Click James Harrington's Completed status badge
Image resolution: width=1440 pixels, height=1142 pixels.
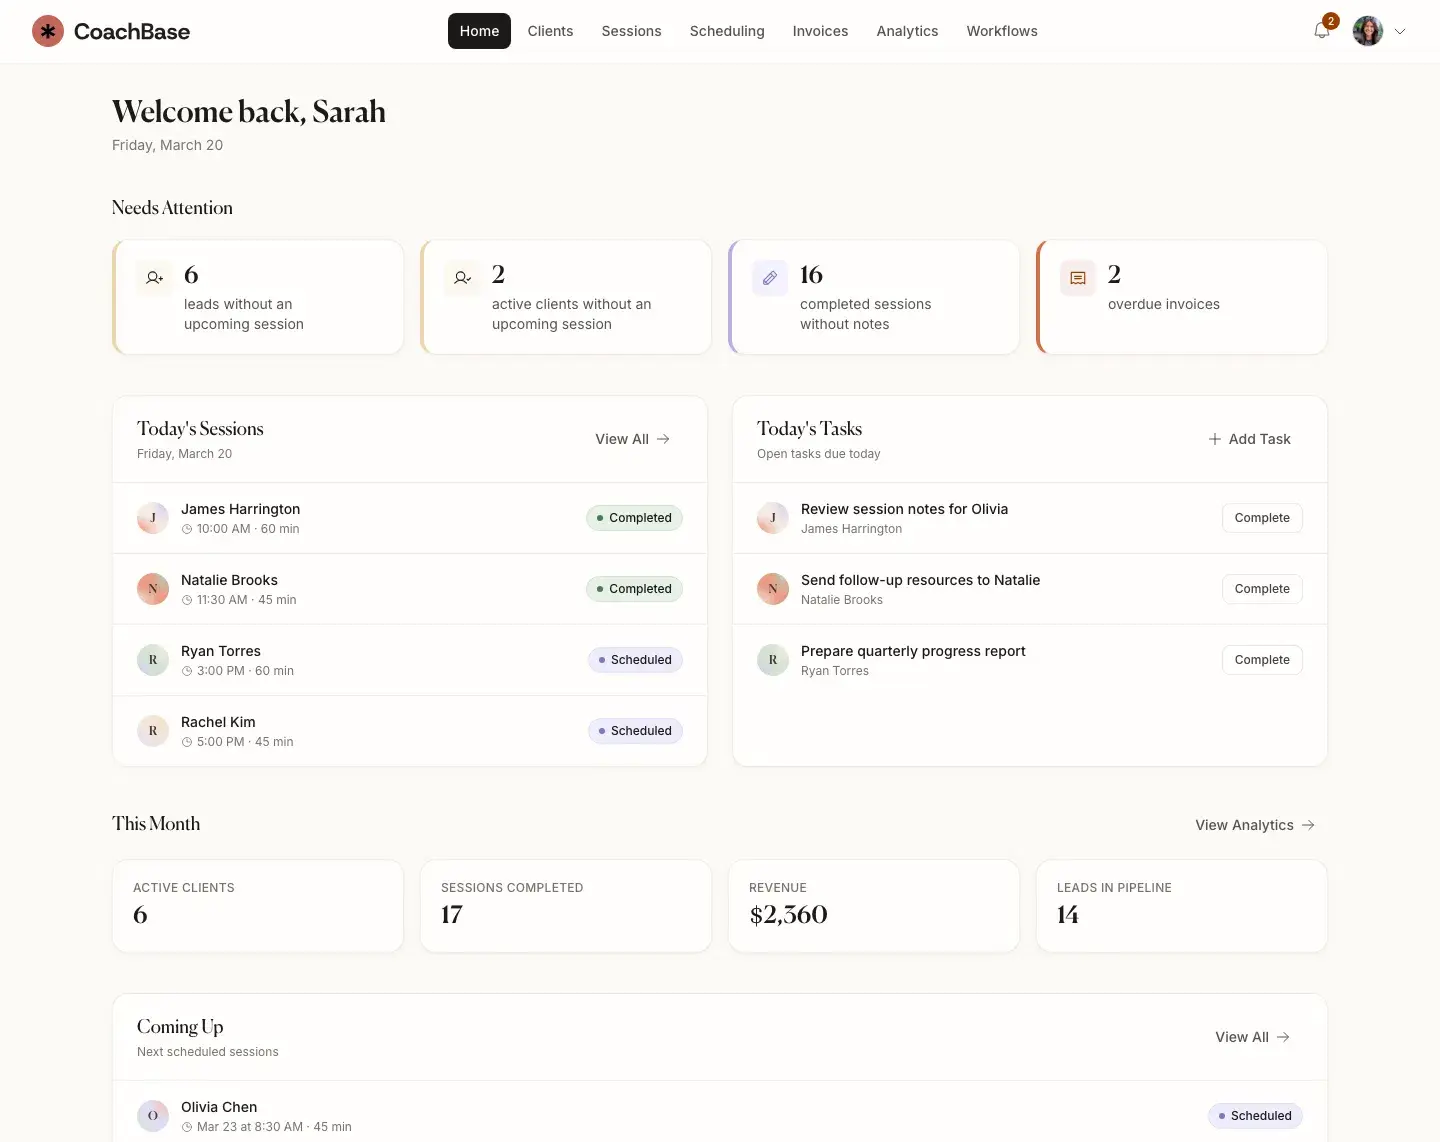pyautogui.click(x=634, y=518)
